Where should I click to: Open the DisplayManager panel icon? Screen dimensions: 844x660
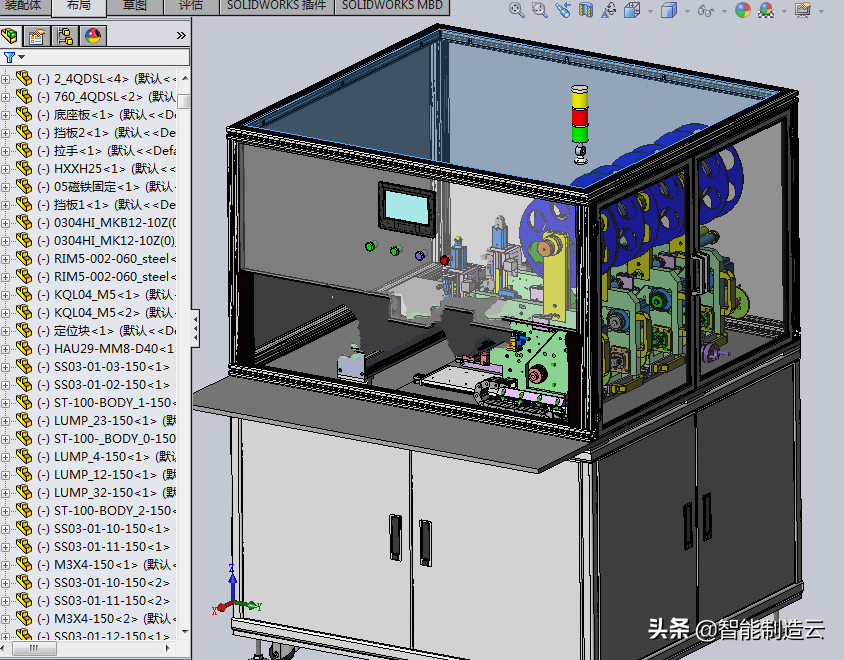tap(92, 36)
